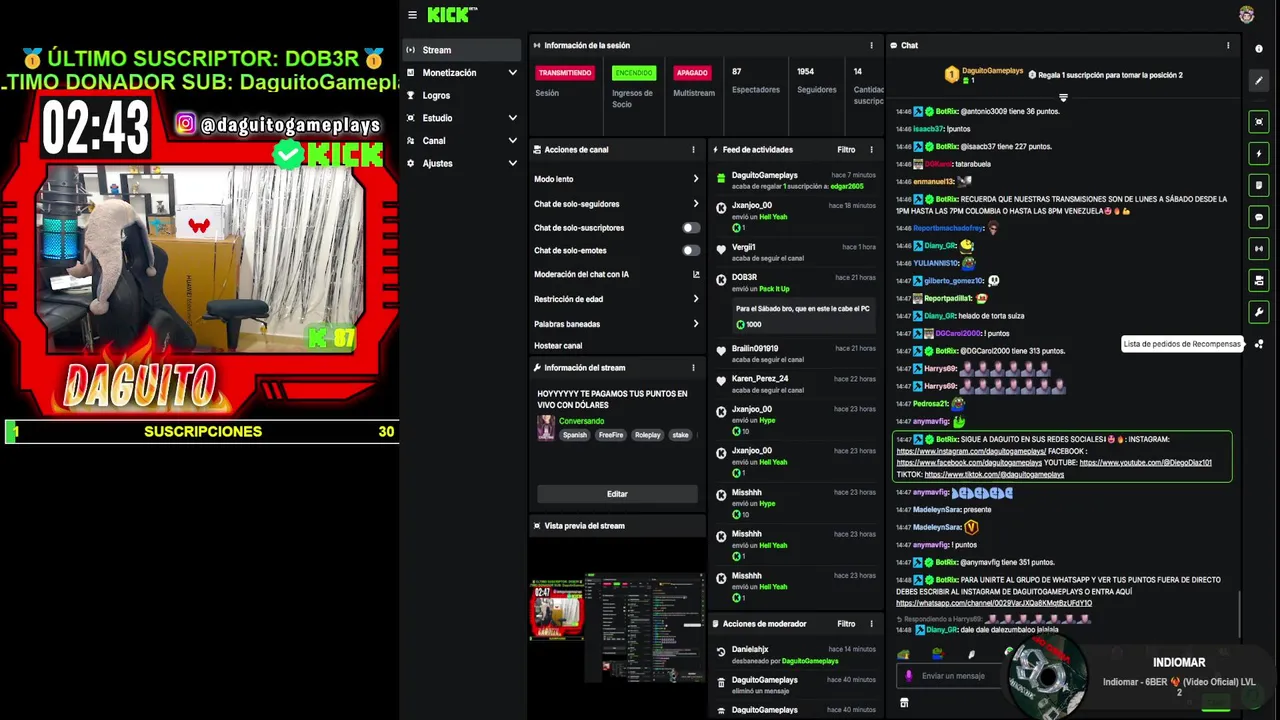Screen dimensions: 1280x720
Task: Toggle Chat de solo-emotes switch
Action: click(x=691, y=251)
